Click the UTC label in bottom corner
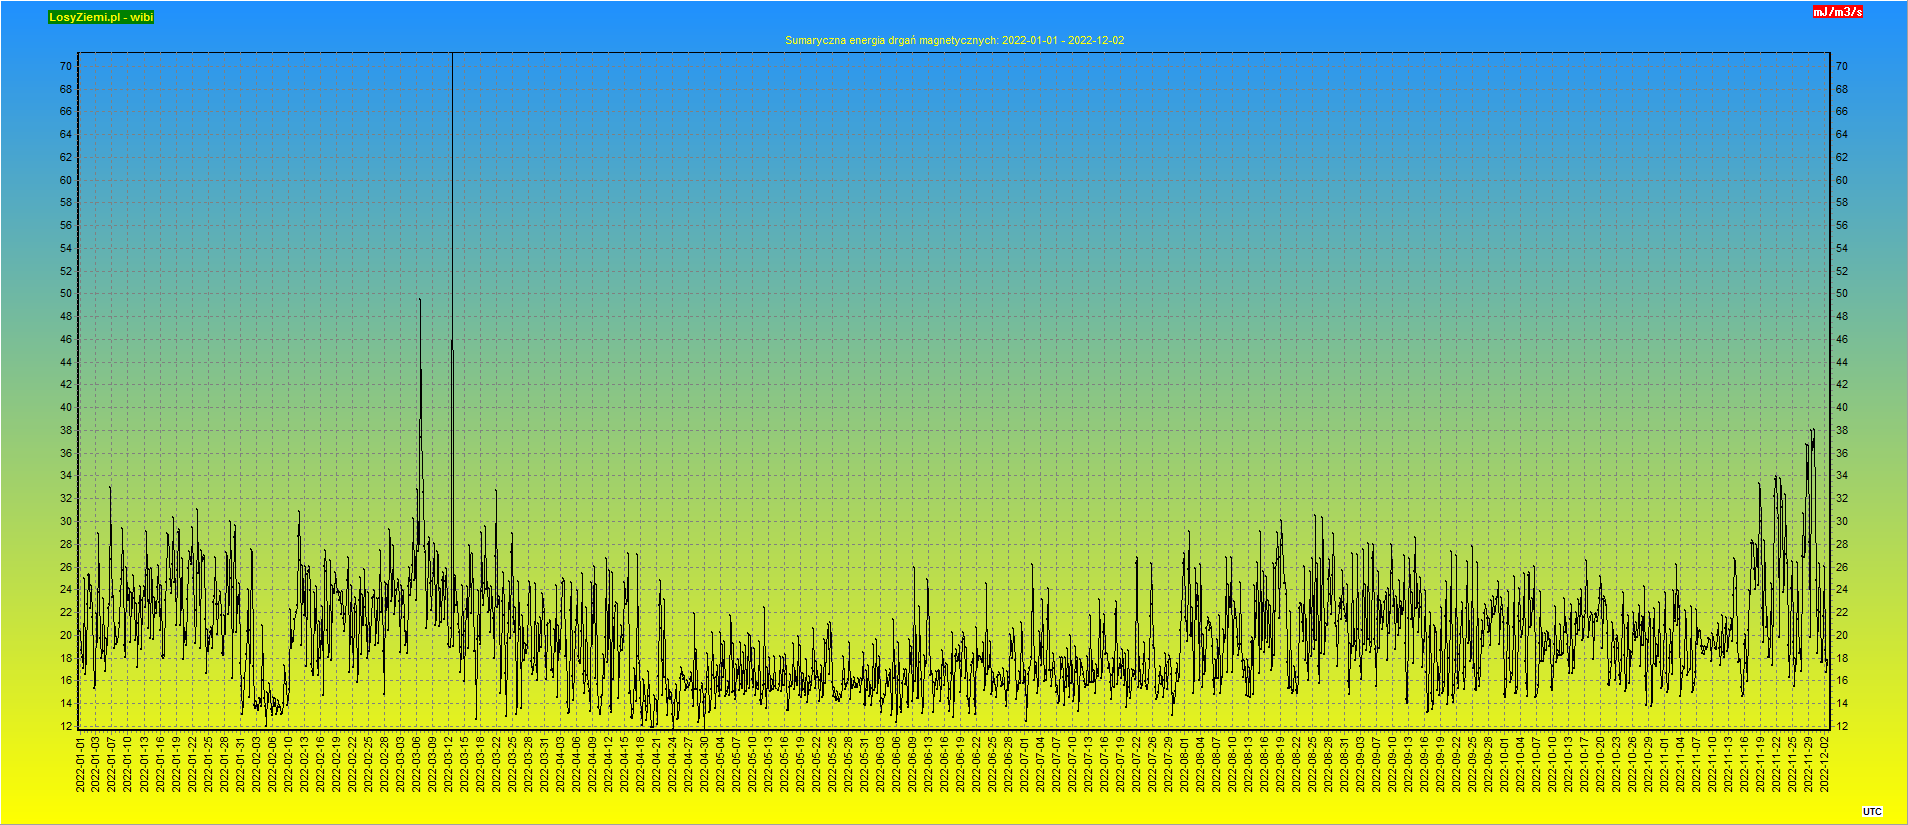The height and width of the screenshot is (825, 1908). pos(1872,812)
